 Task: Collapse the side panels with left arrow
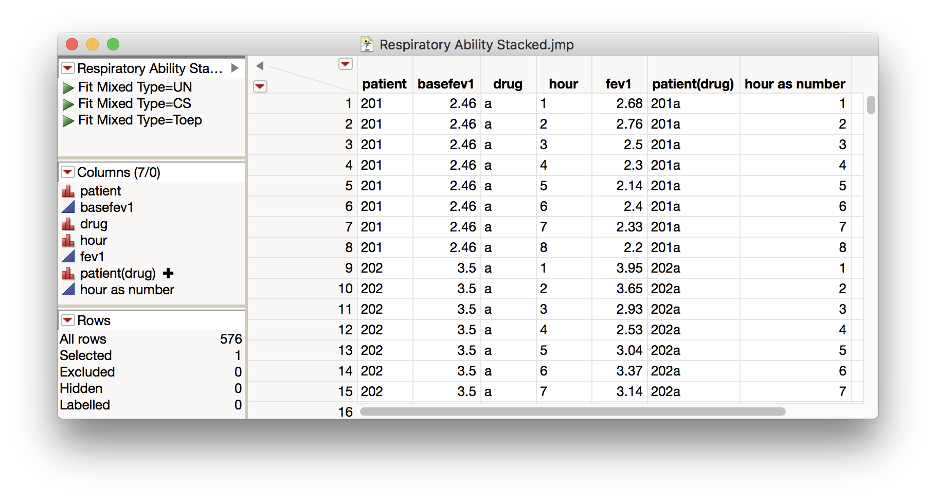tap(260, 66)
